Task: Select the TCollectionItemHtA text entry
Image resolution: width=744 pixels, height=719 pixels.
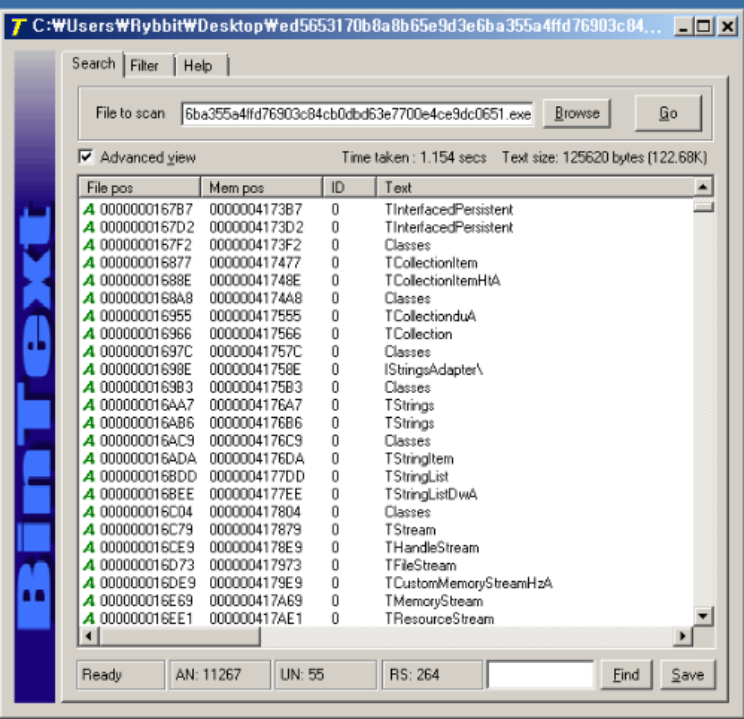Action: (x=442, y=280)
